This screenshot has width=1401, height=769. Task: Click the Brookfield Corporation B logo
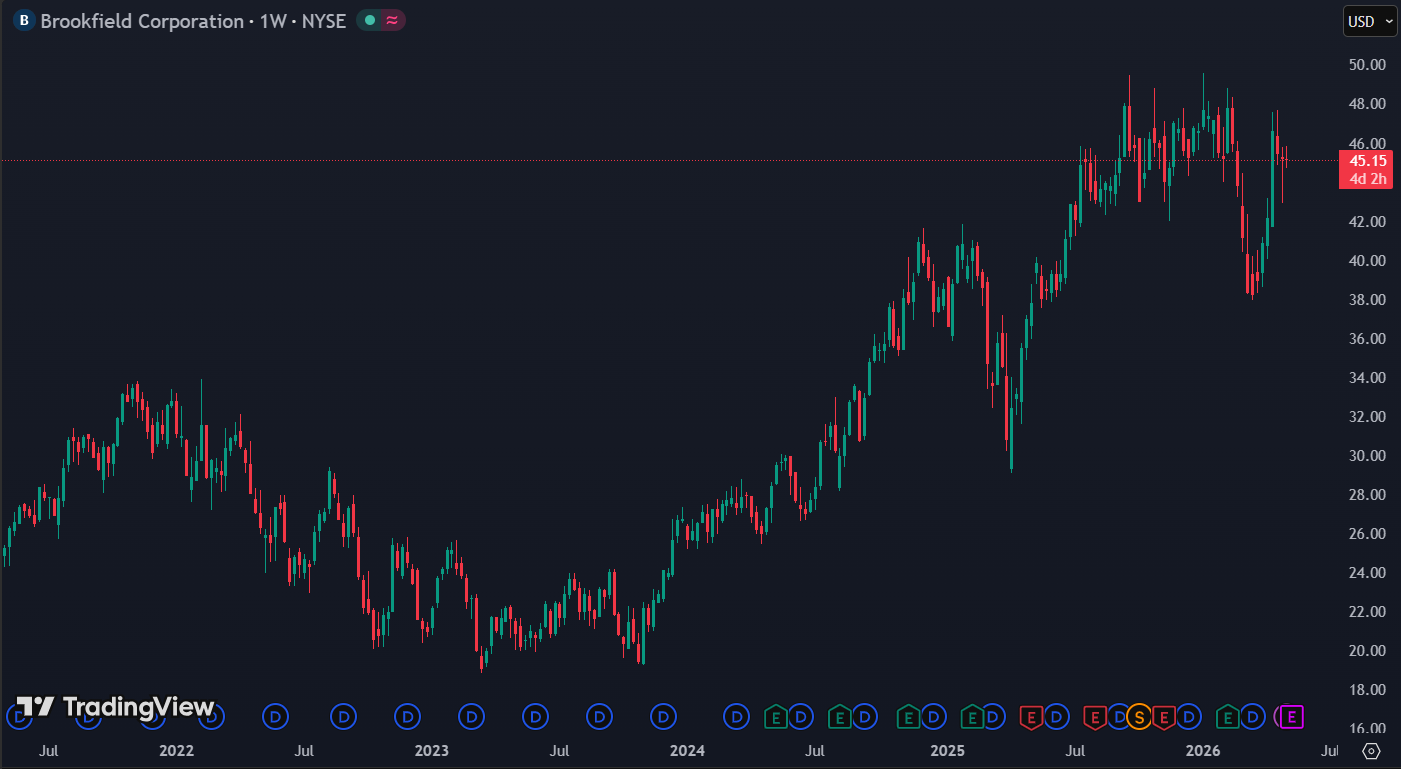tap(24, 20)
